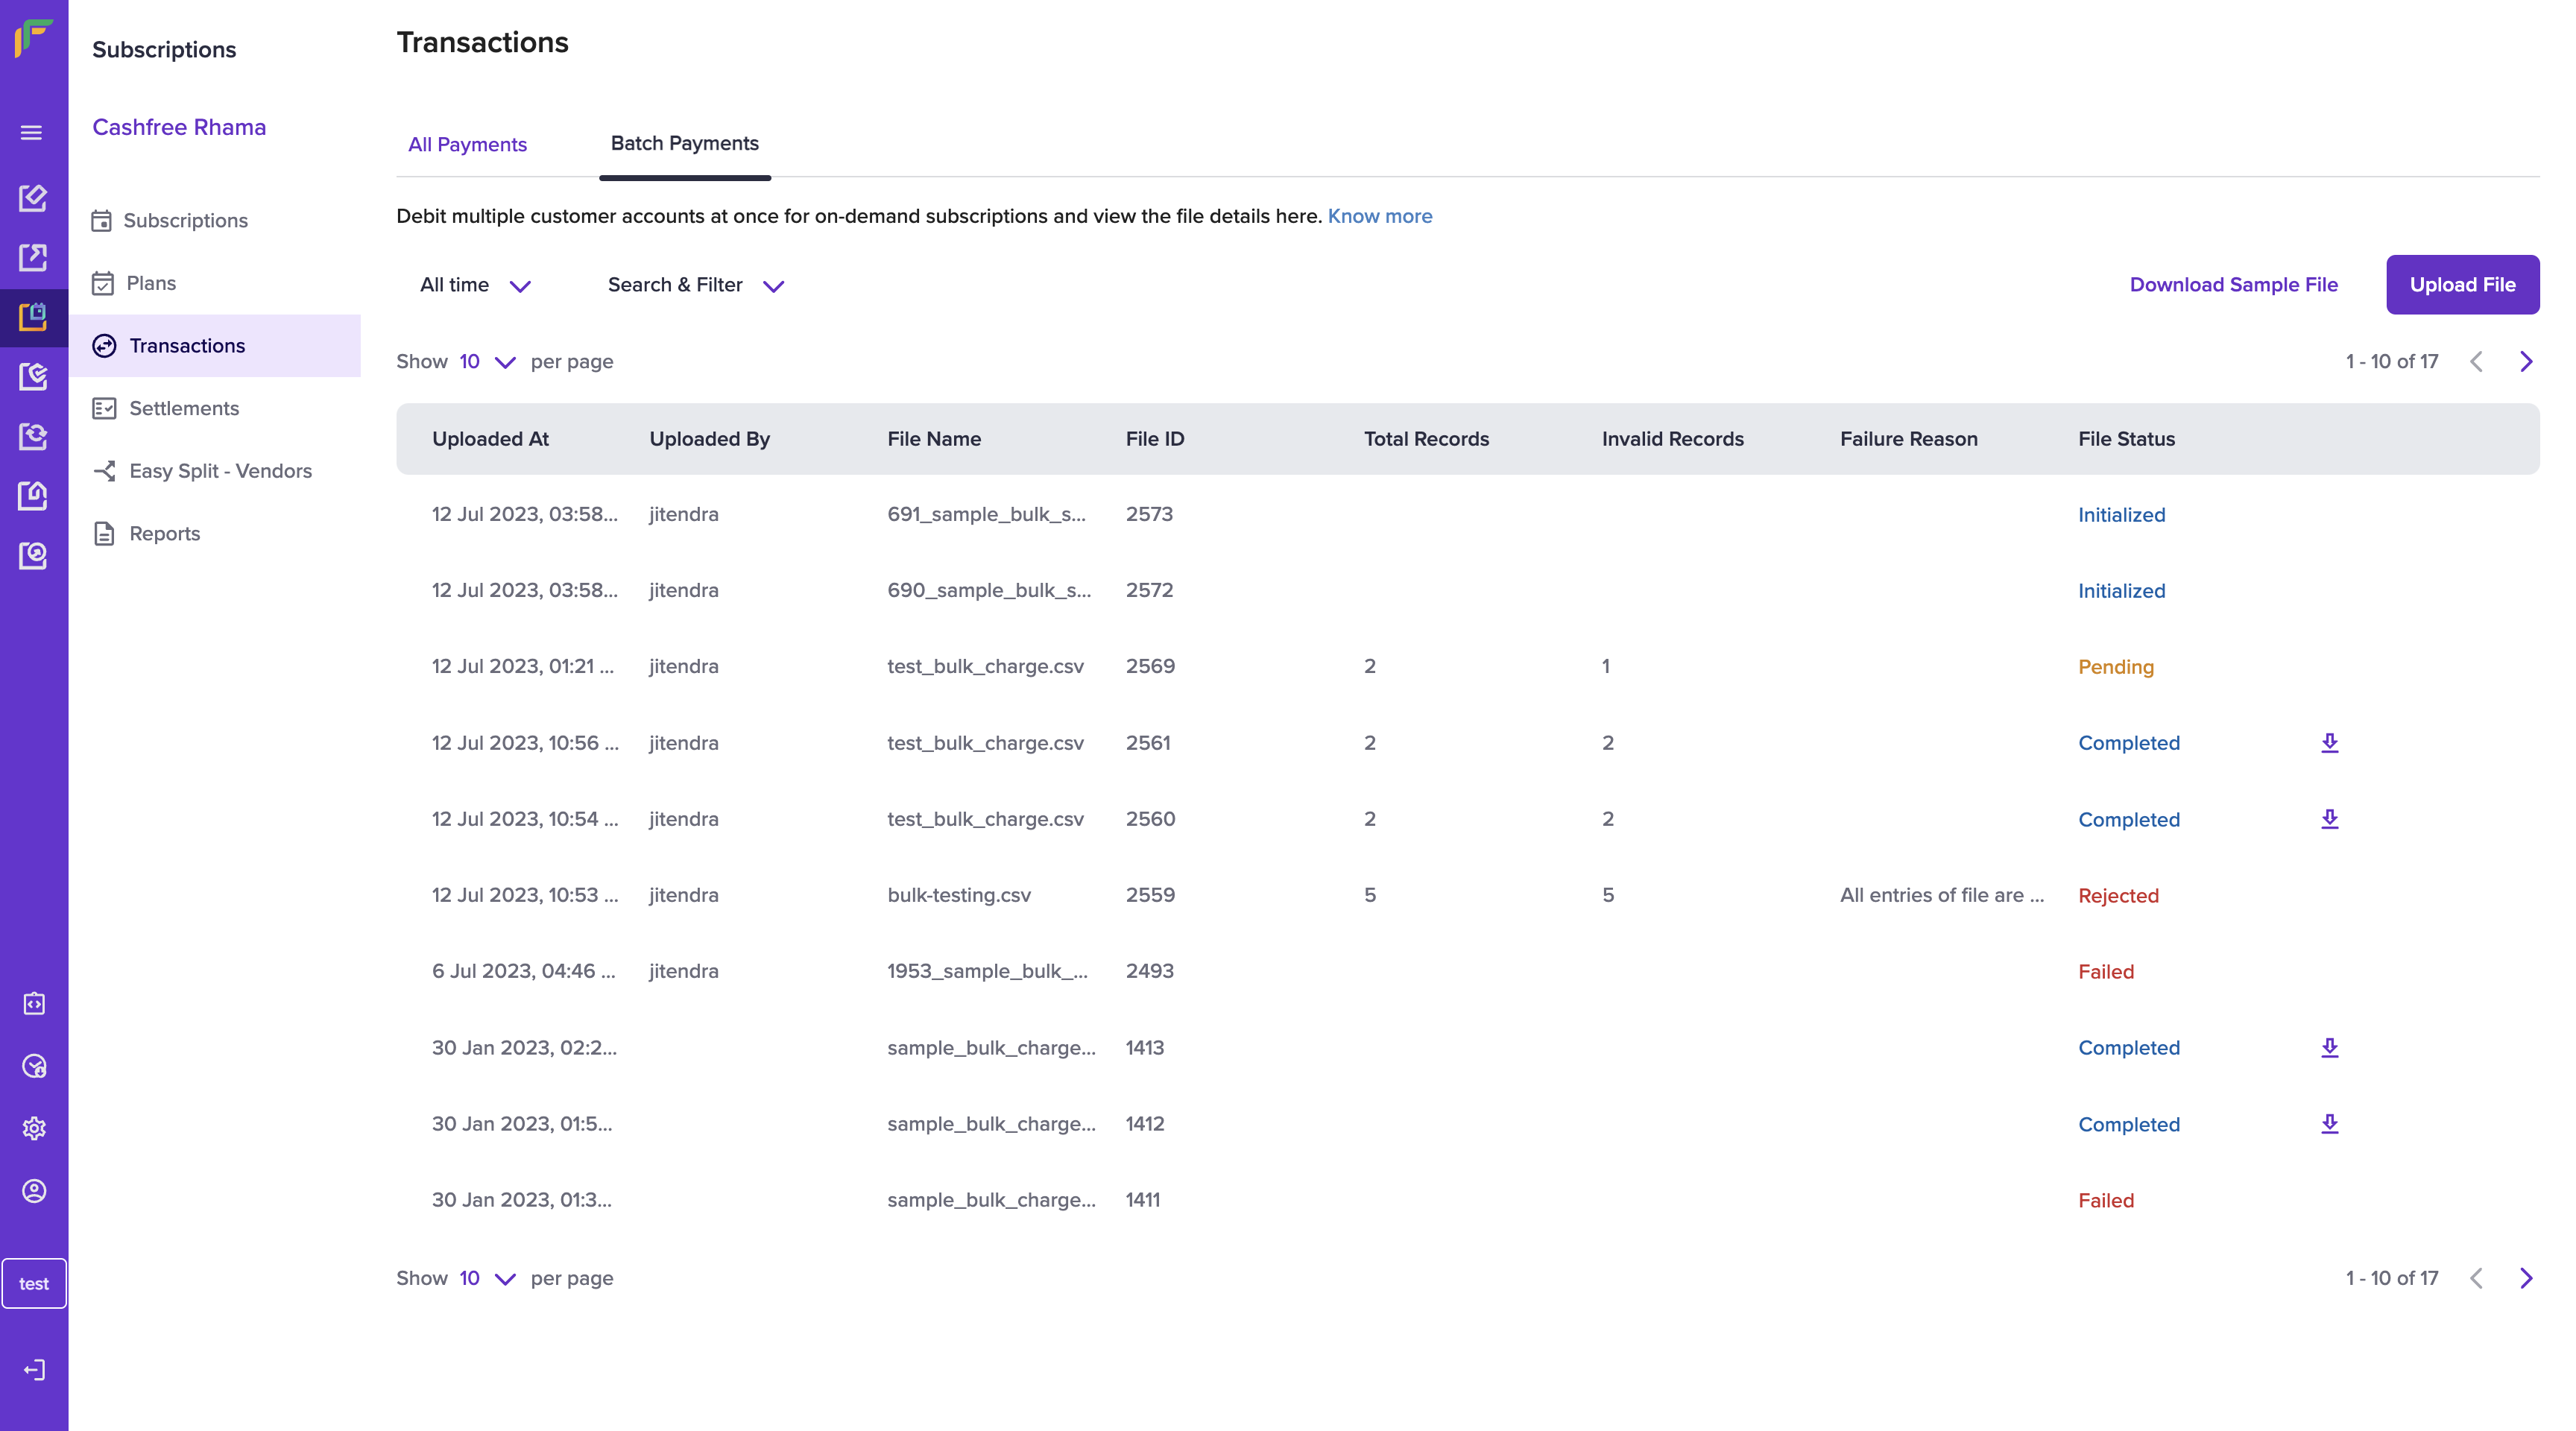Viewport: 2576px width, 1431px height.
Task: Download results for file ID 1412
Action: click(2329, 1124)
